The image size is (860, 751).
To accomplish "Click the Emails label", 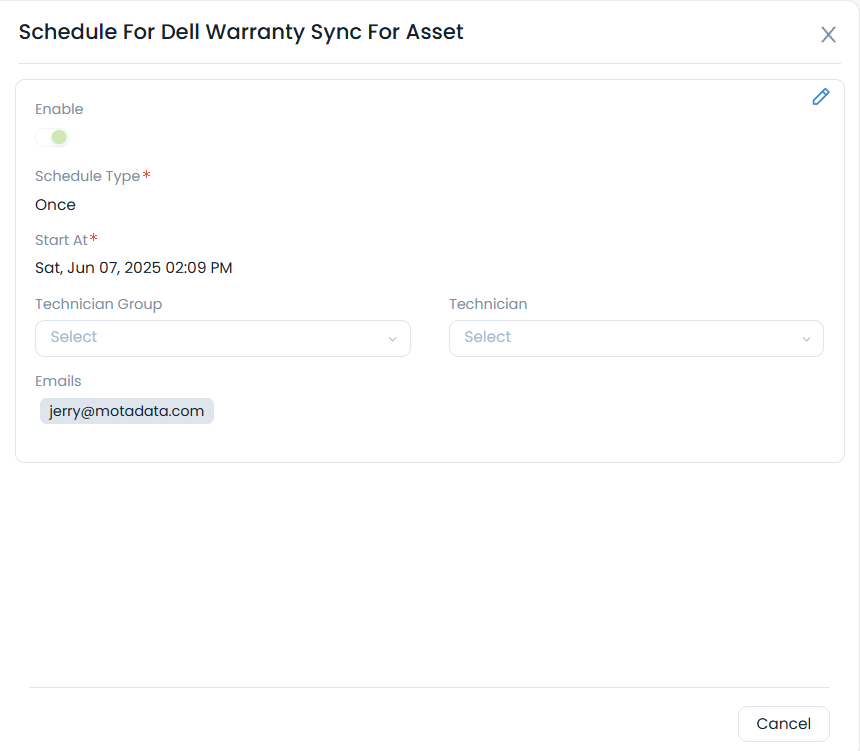I will point(58,381).
